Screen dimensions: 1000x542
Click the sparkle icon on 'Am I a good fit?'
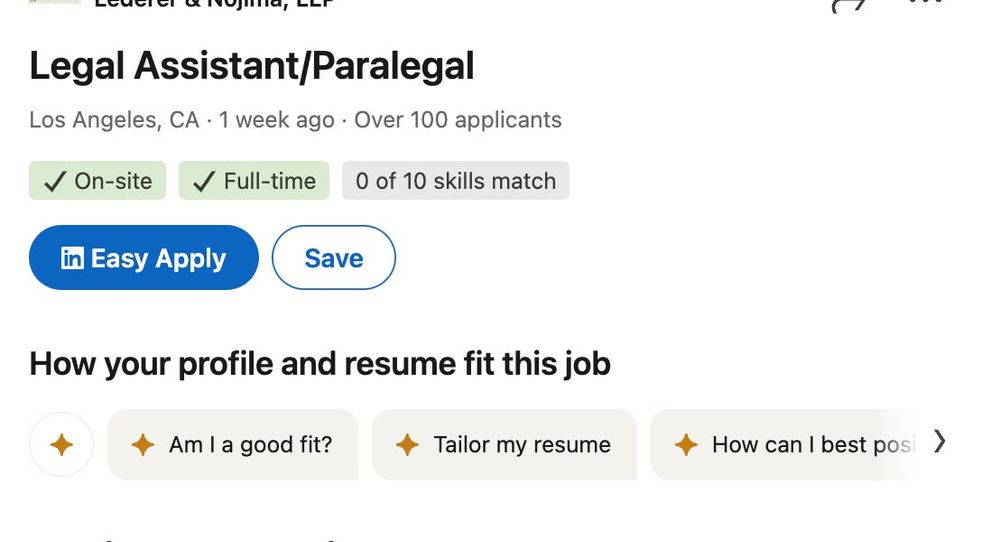(143, 444)
